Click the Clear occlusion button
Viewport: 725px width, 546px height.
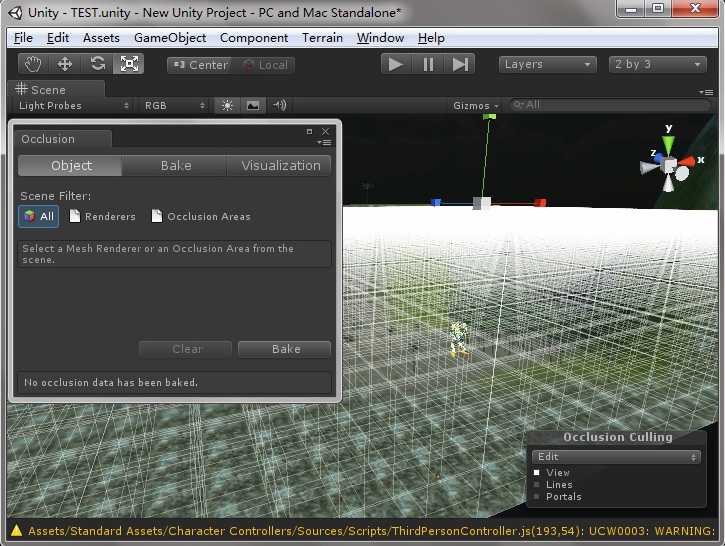(x=186, y=349)
